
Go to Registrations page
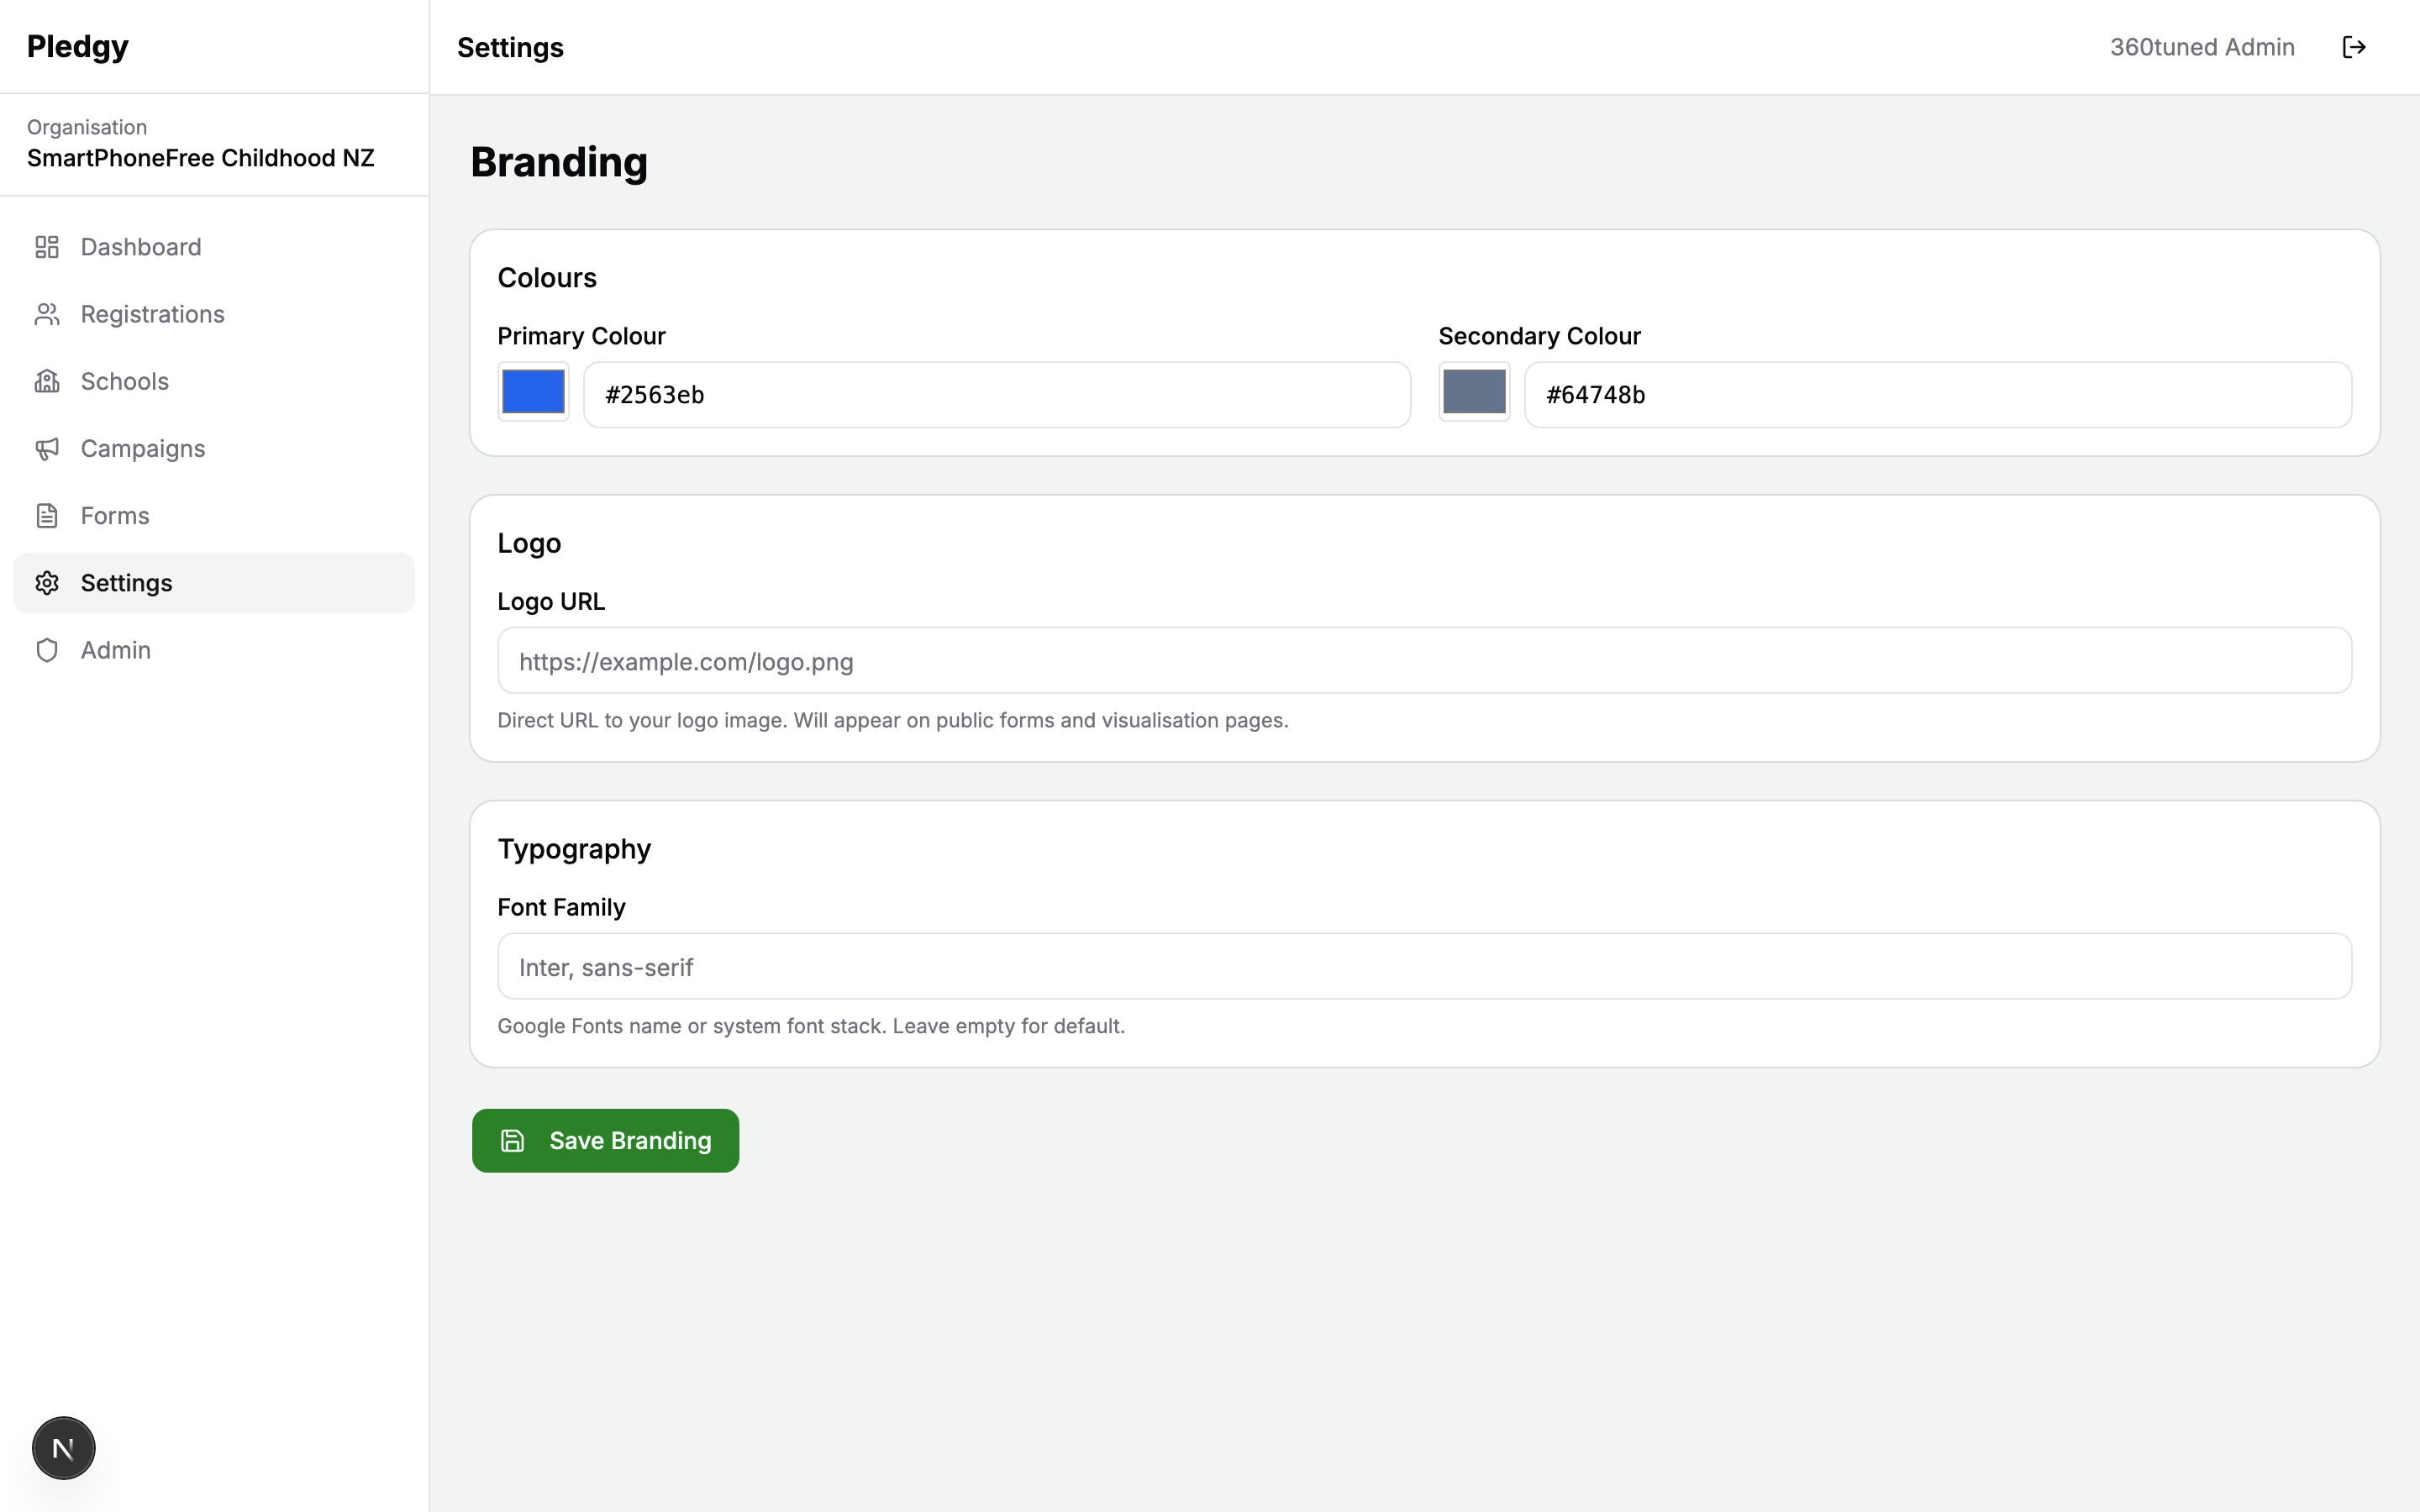(x=214, y=314)
